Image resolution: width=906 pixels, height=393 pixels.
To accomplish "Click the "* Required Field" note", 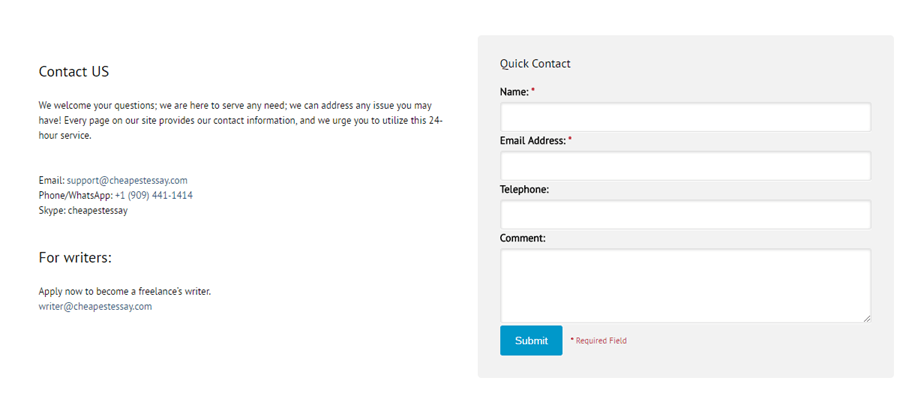I will pyautogui.click(x=599, y=341).
